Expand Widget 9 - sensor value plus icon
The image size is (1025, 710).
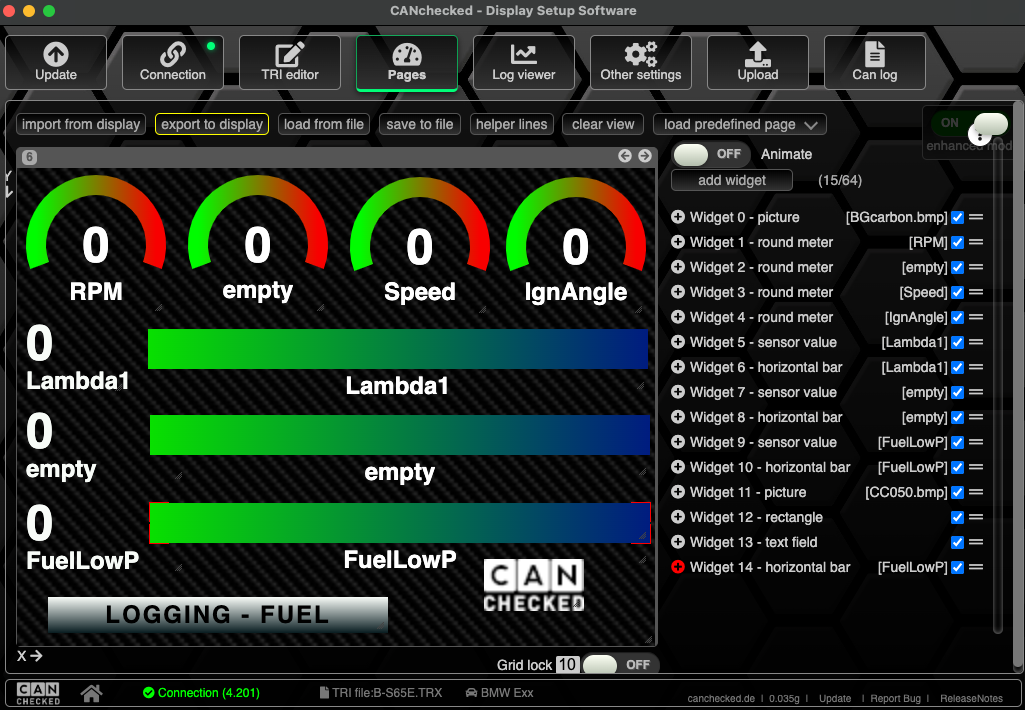click(678, 441)
